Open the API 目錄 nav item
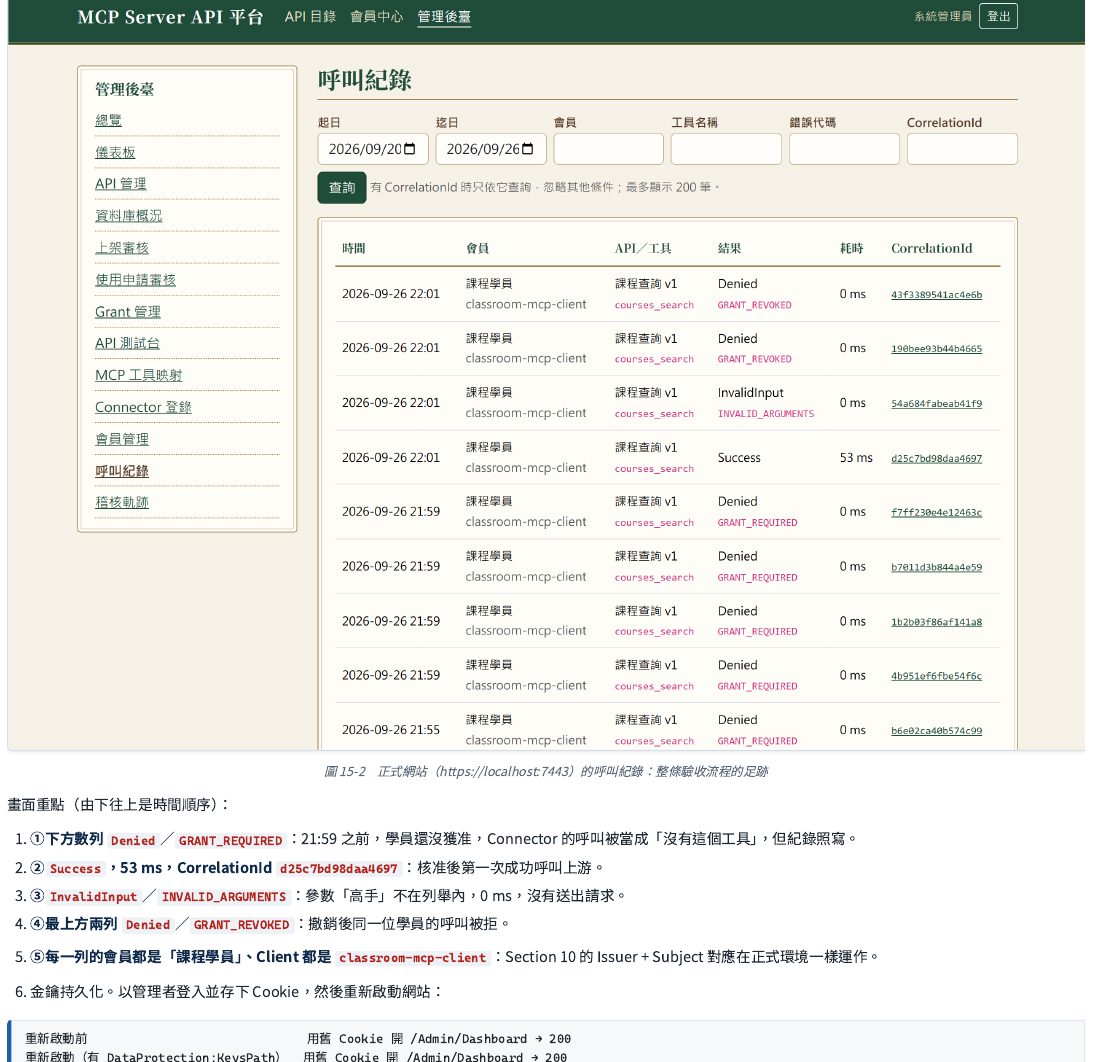The height and width of the screenshot is (1062, 1093). (310, 17)
